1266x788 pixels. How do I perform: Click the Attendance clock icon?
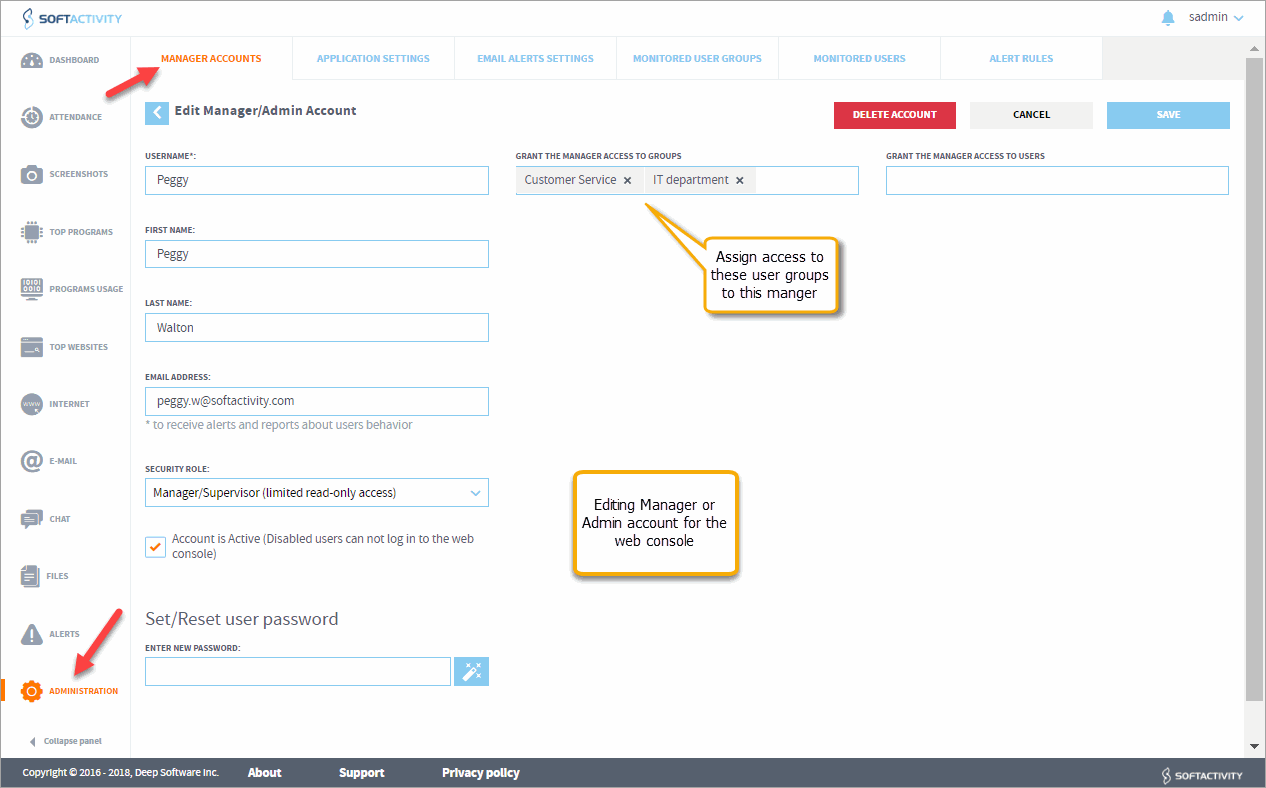(x=32, y=118)
